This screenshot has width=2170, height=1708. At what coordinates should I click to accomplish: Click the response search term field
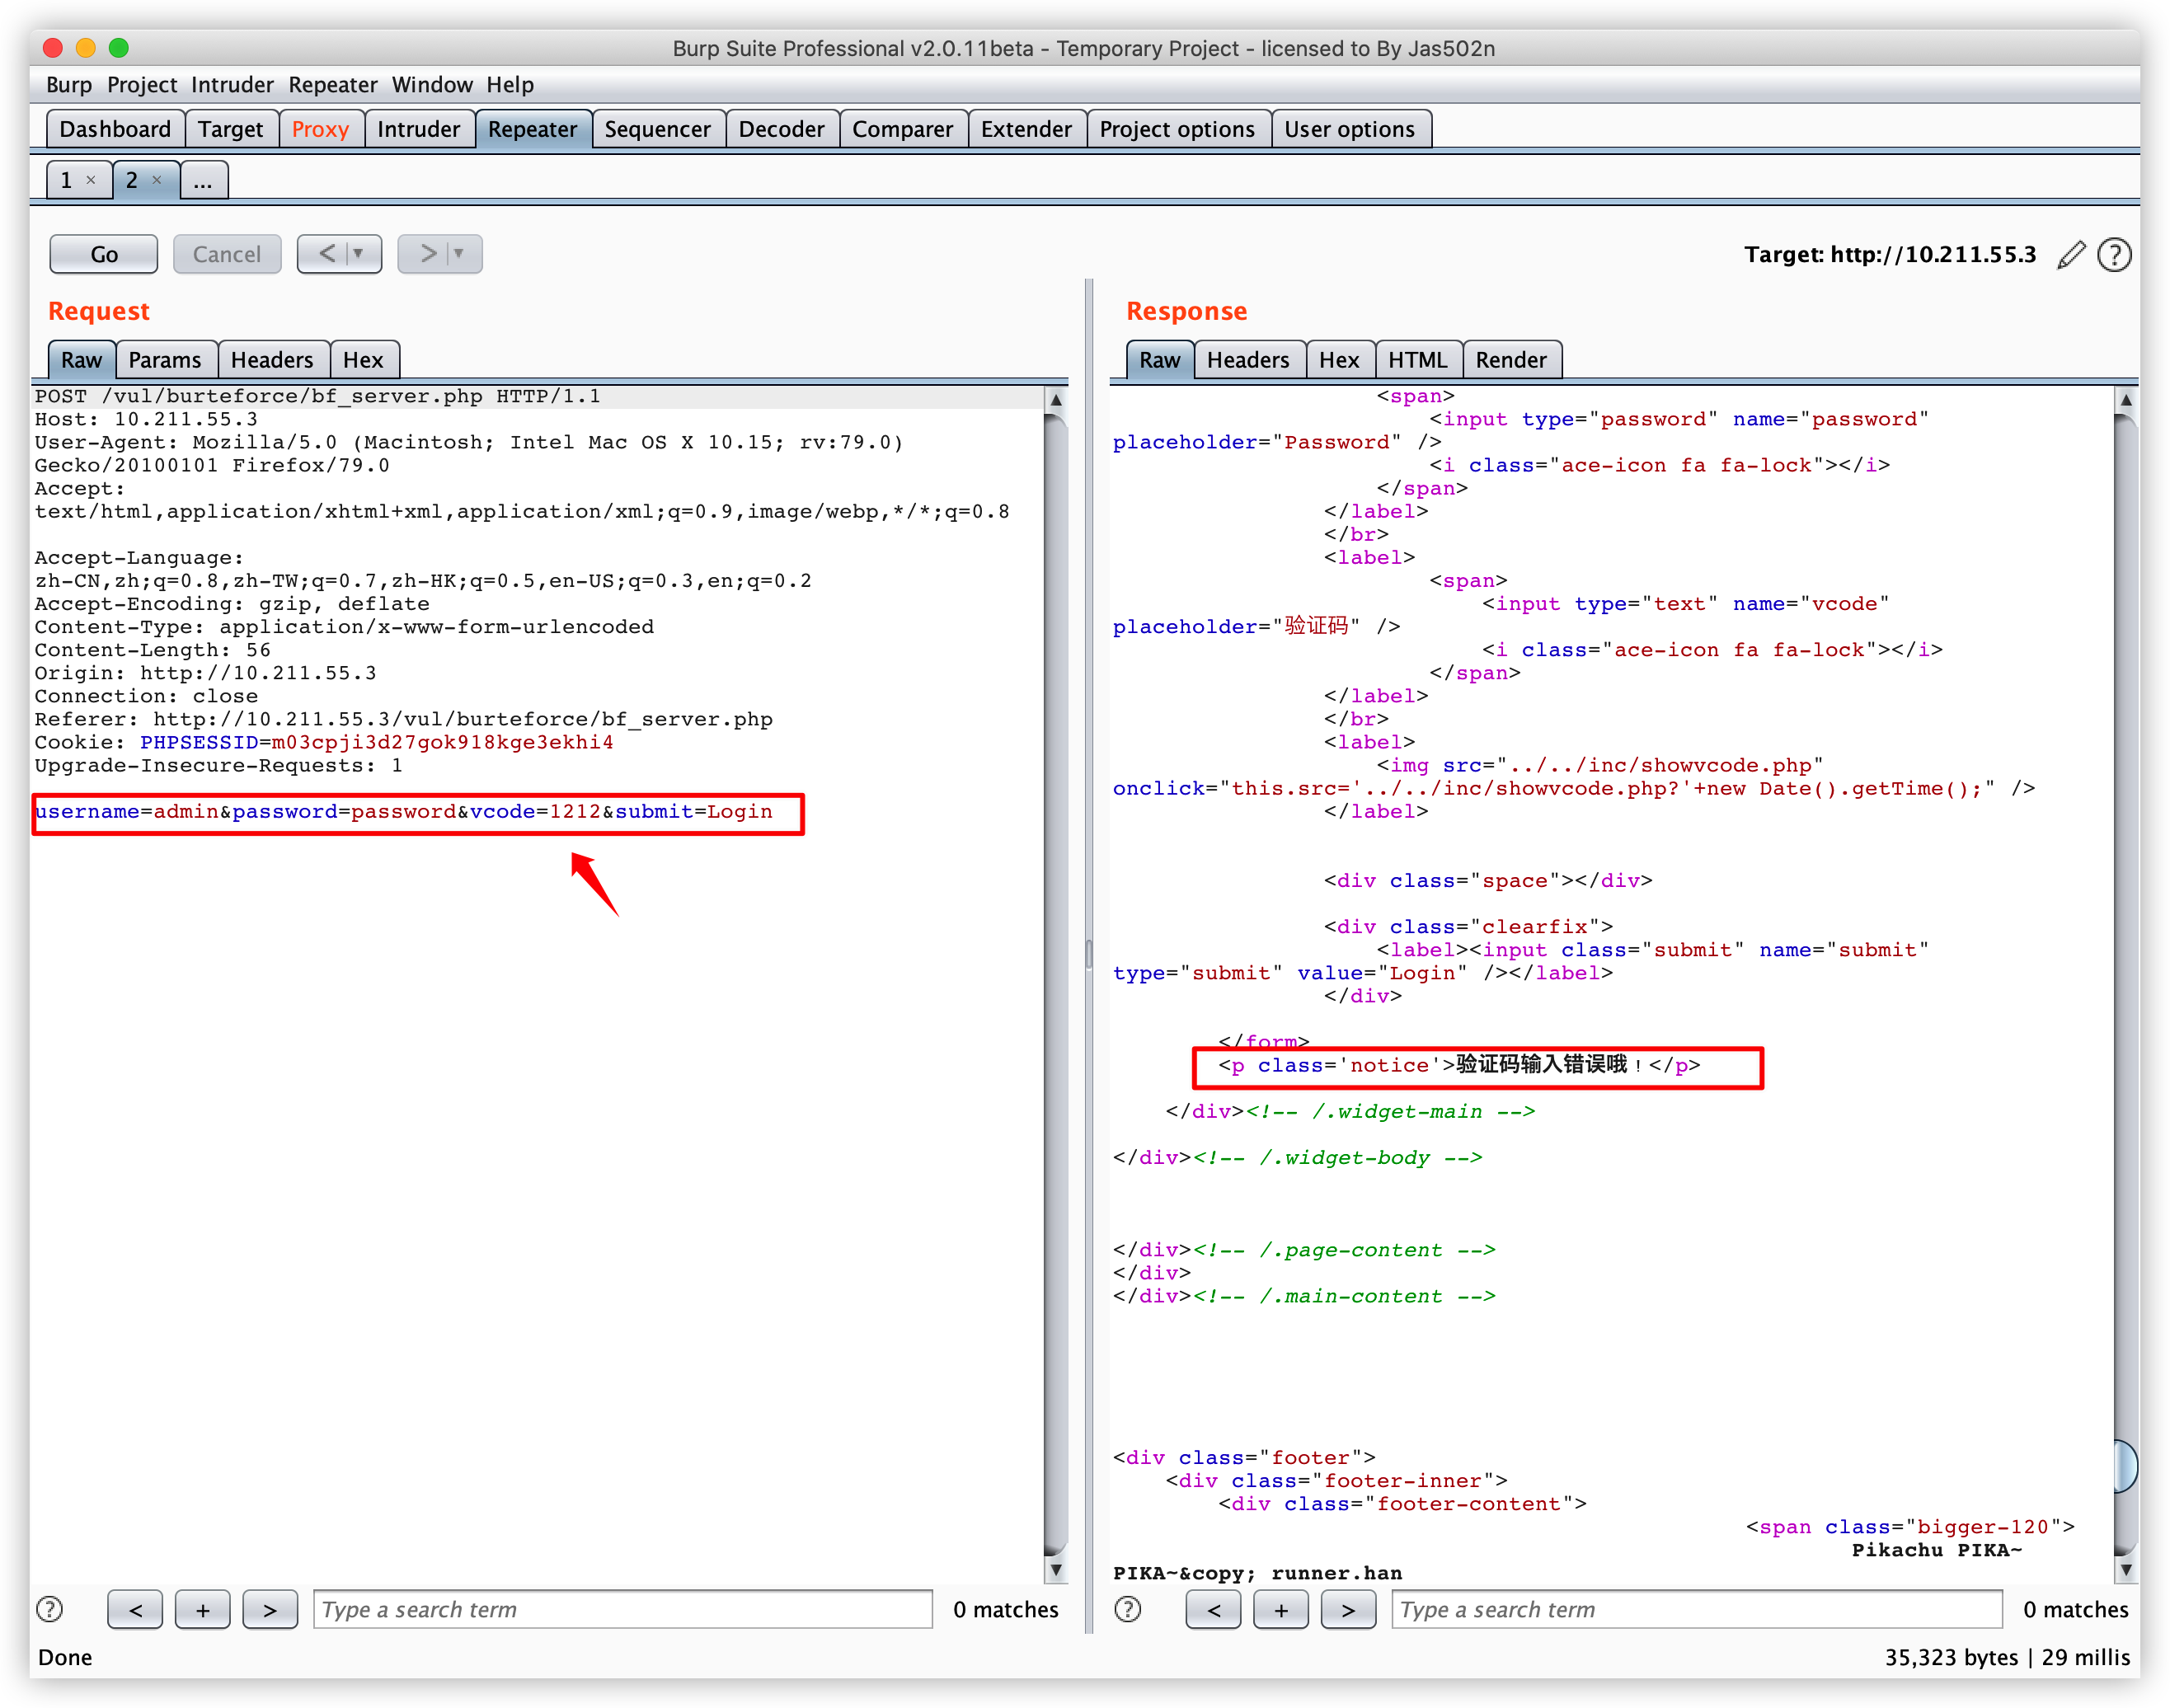pyautogui.click(x=1696, y=1609)
